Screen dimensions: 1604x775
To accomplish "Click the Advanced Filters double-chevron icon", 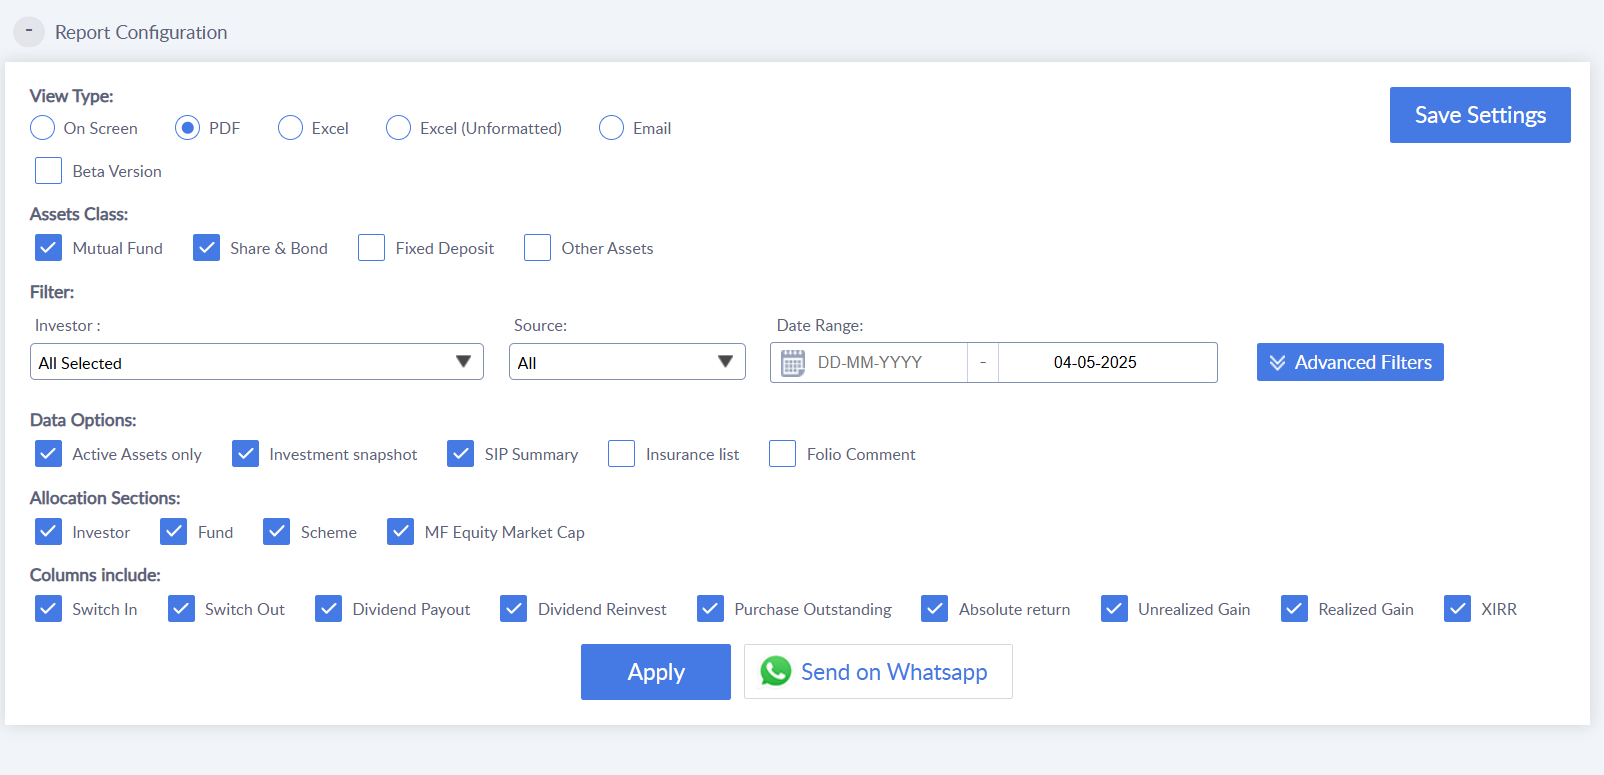I will coord(1277,363).
